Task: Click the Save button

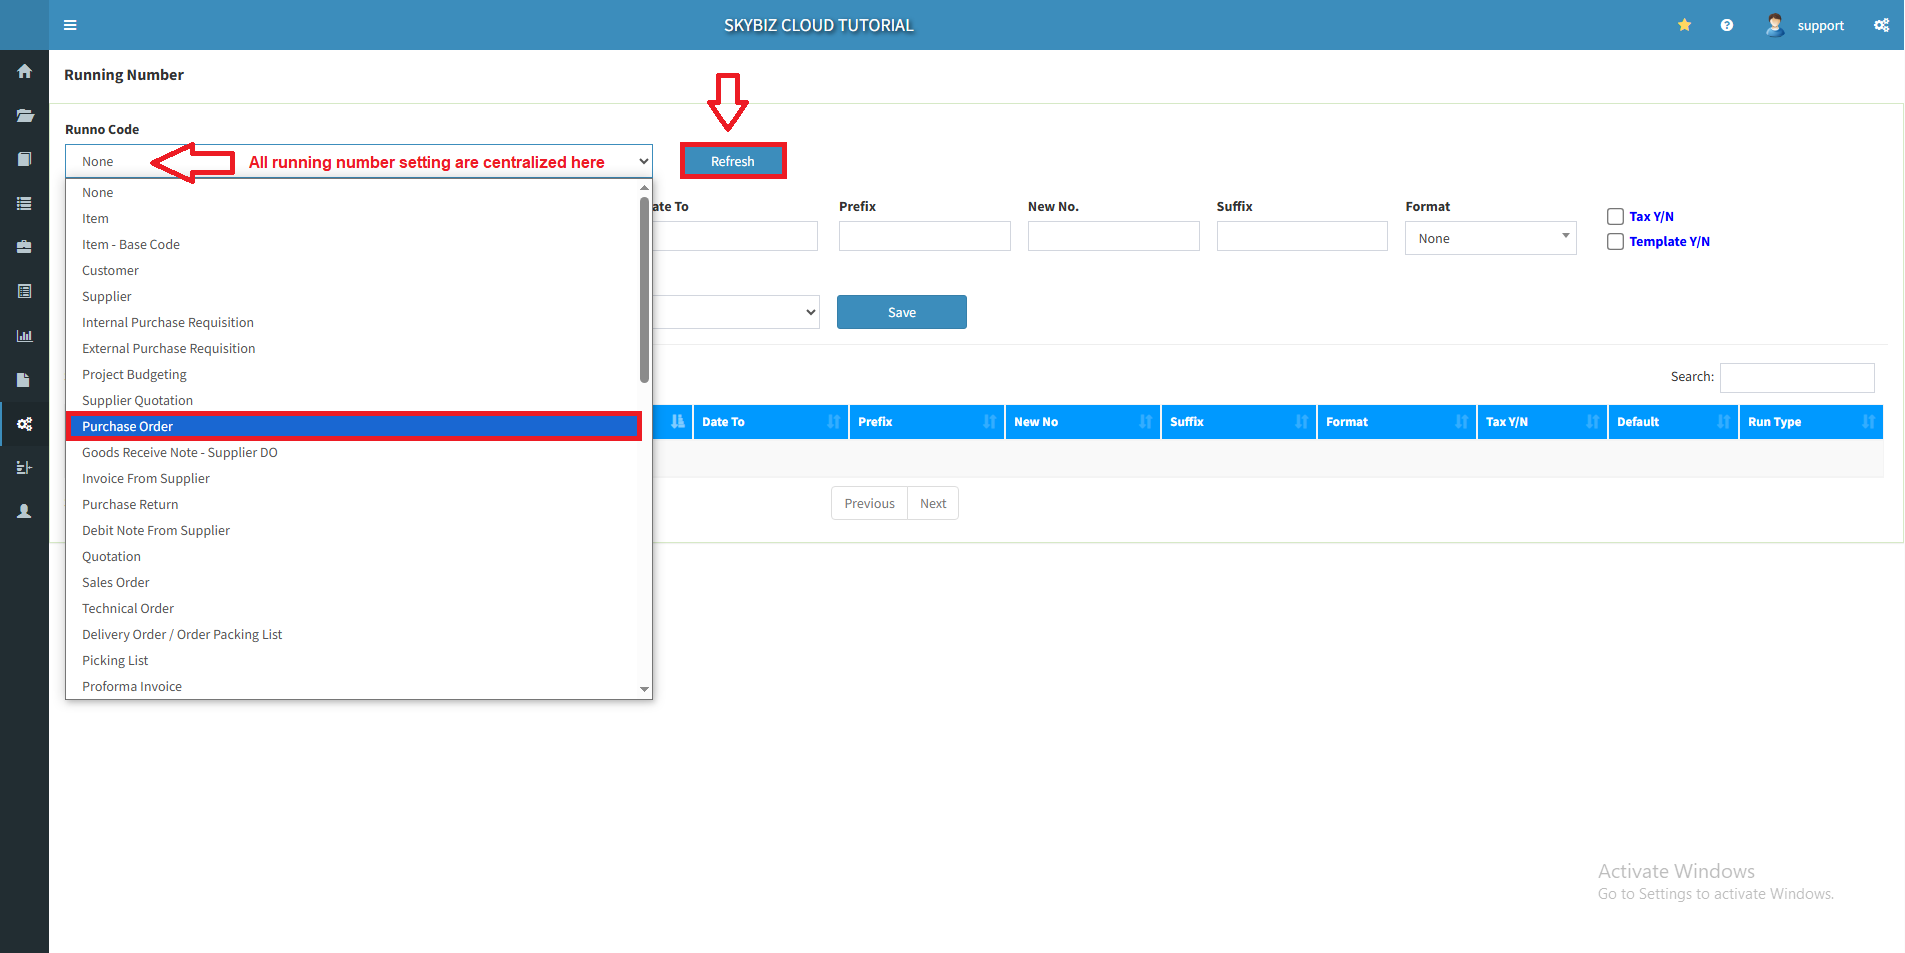Action: (901, 312)
